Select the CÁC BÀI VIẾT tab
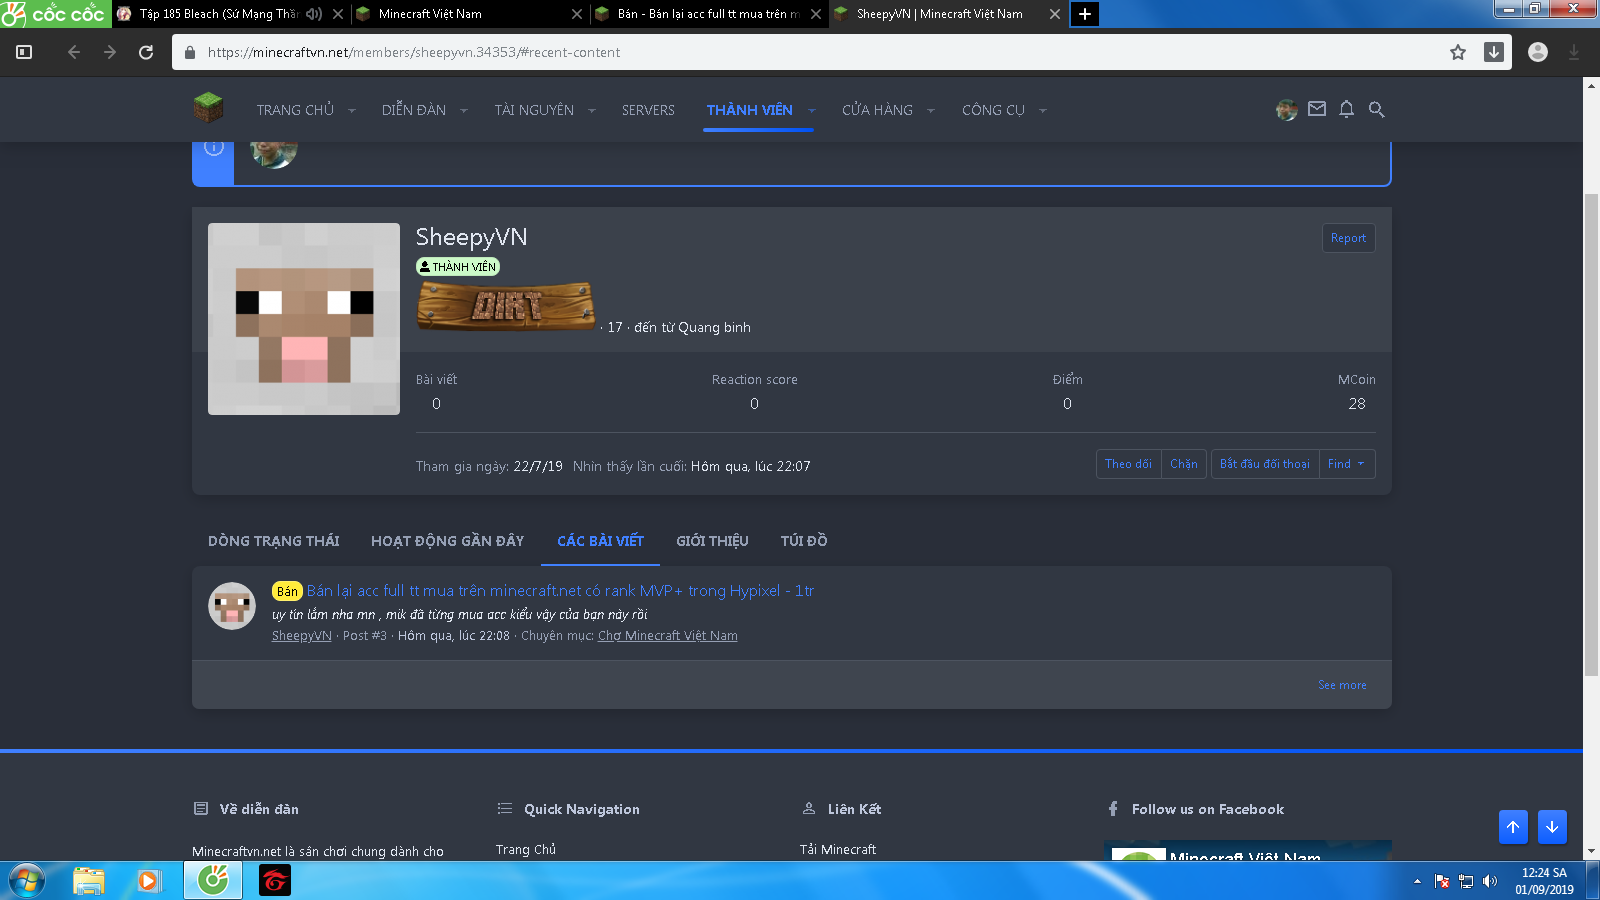 point(600,541)
